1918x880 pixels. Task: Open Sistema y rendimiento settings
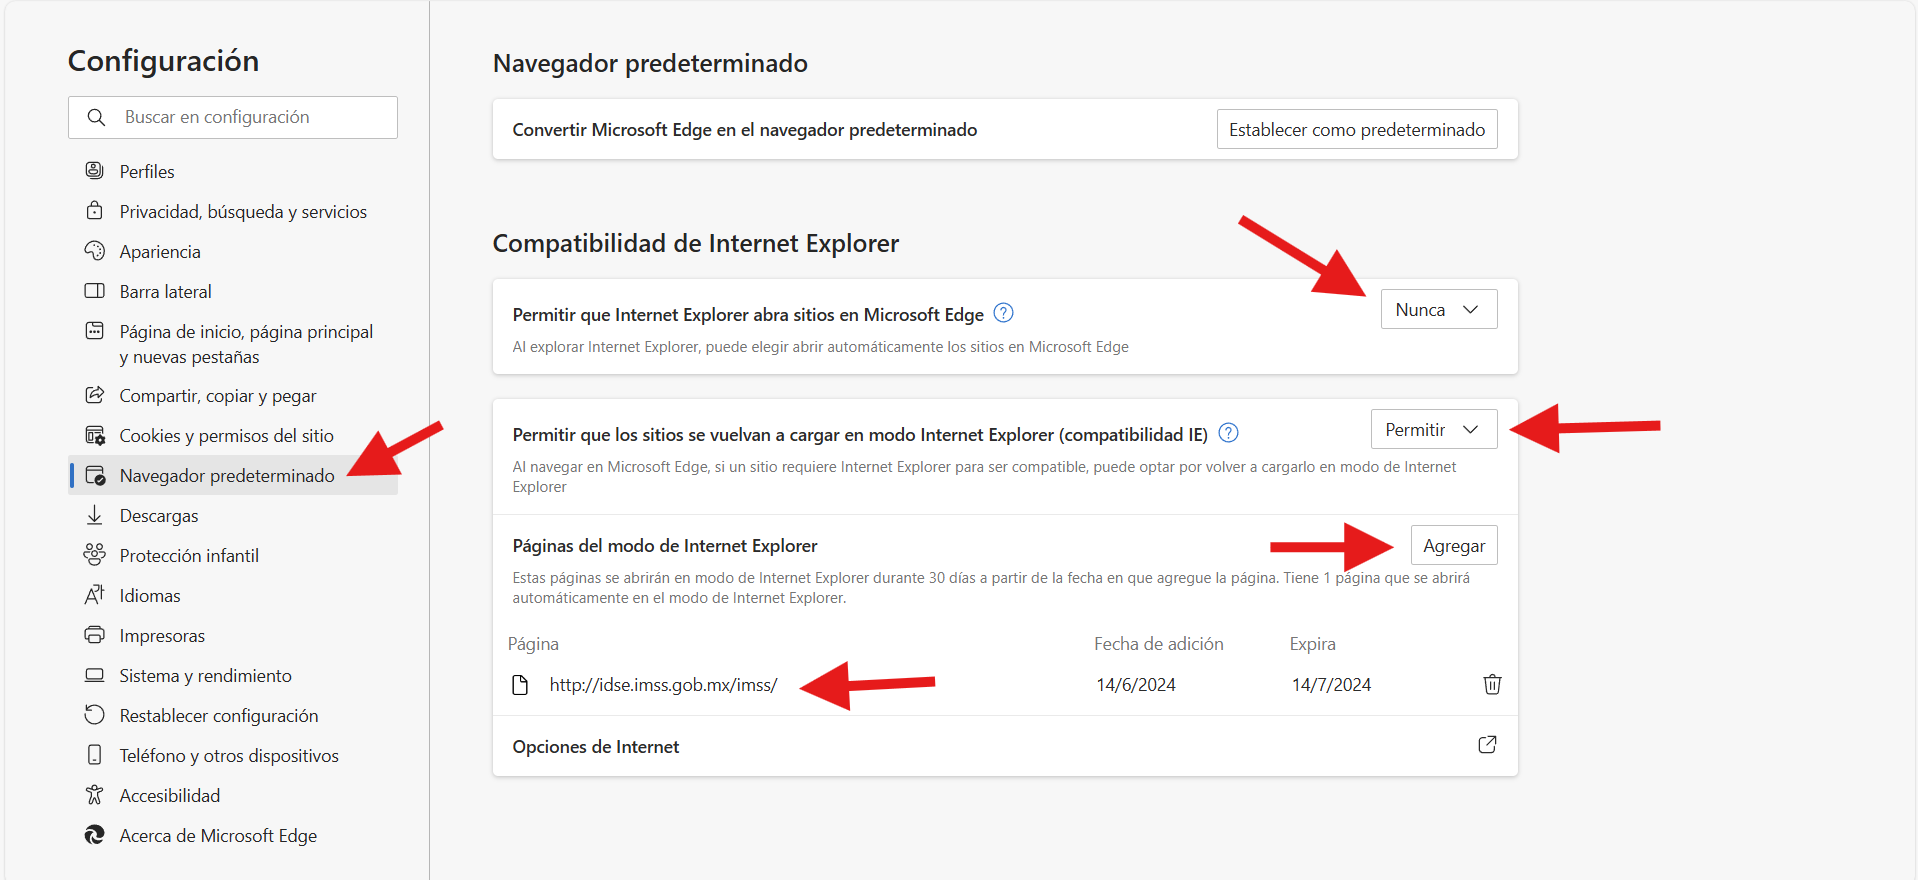click(233, 675)
